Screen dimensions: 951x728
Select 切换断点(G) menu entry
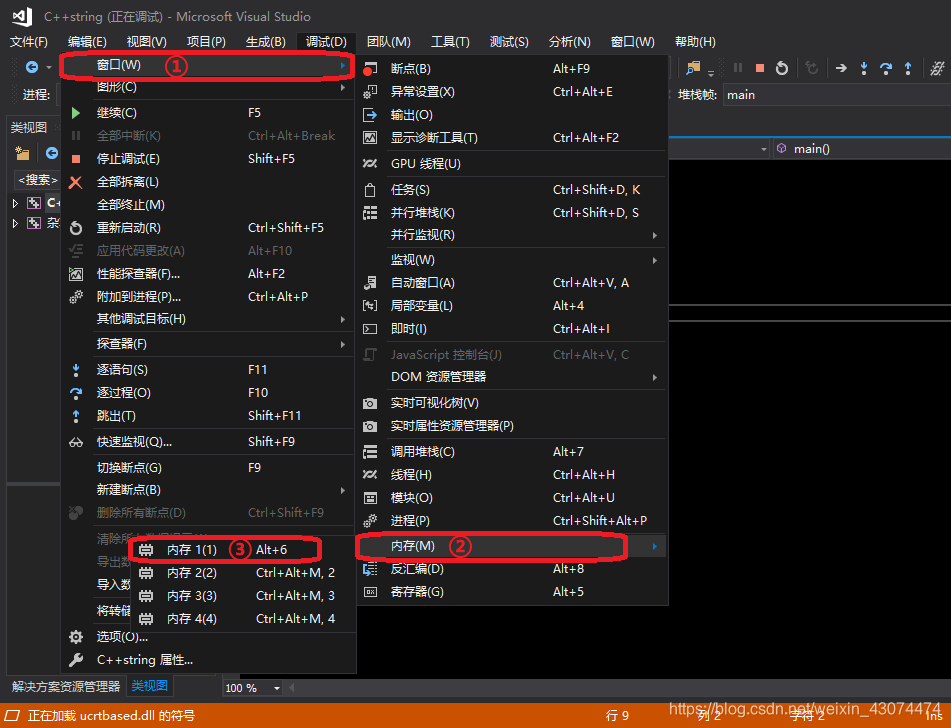(x=209, y=468)
